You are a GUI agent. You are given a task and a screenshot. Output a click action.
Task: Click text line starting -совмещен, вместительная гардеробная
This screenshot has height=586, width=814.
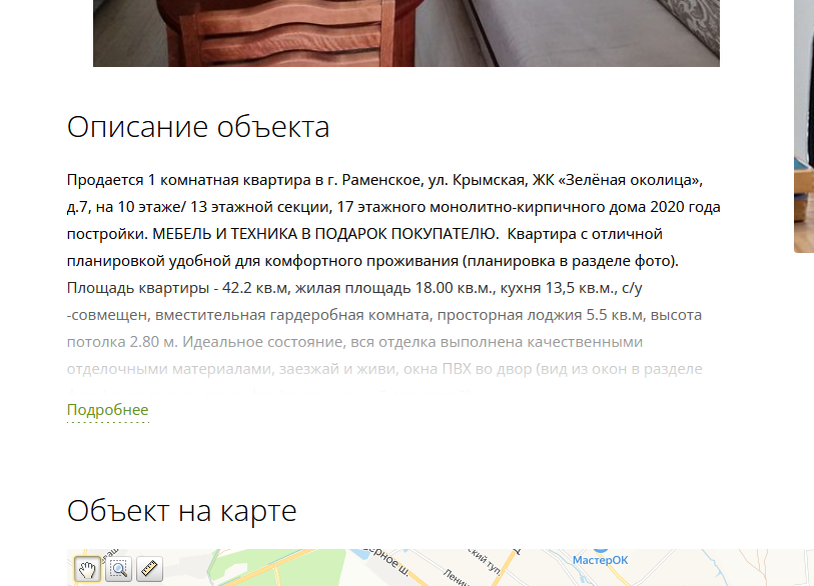pyautogui.click(x=384, y=315)
